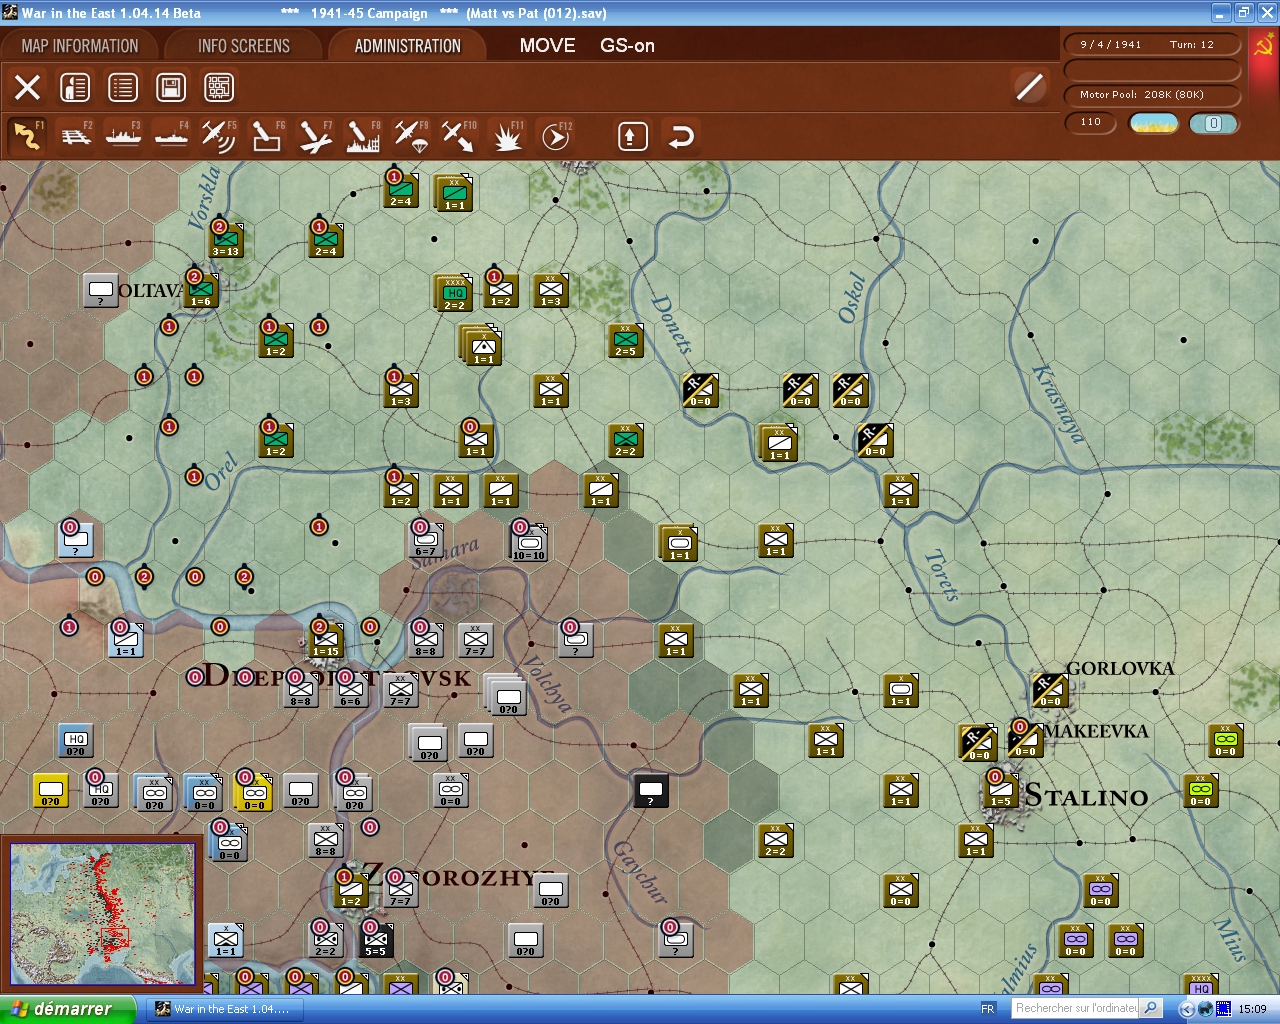Toggle the GS-on ground support setting
Image resolution: width=1280 pixels, height=1024 pixels.
[627, 45]
